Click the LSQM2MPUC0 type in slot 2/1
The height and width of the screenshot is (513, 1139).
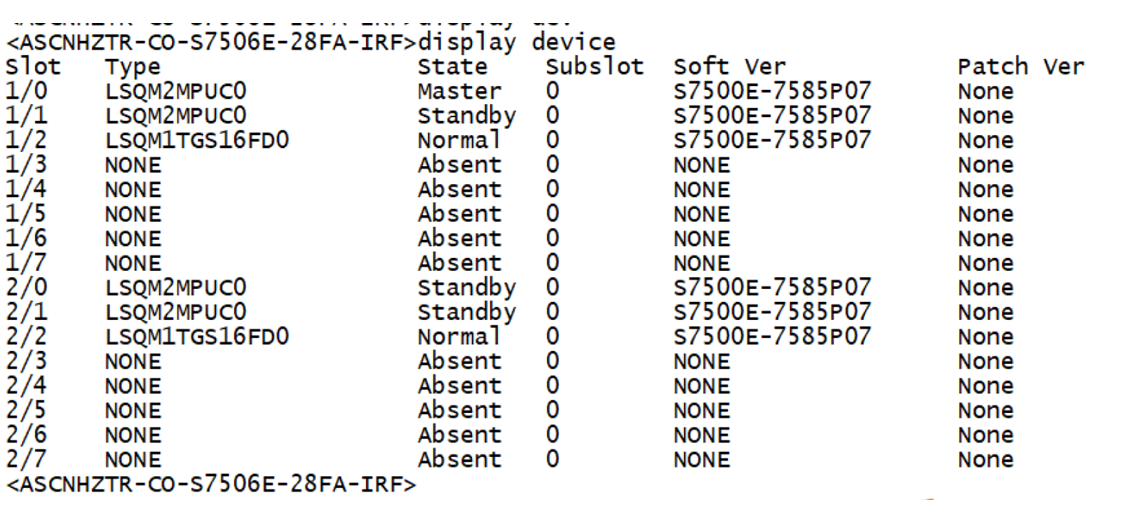176,313
